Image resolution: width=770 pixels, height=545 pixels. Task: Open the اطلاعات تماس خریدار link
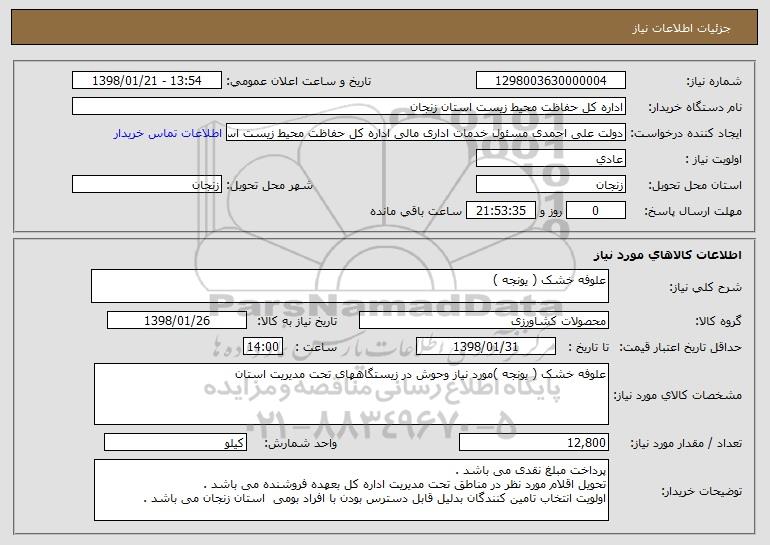point(167,134)
